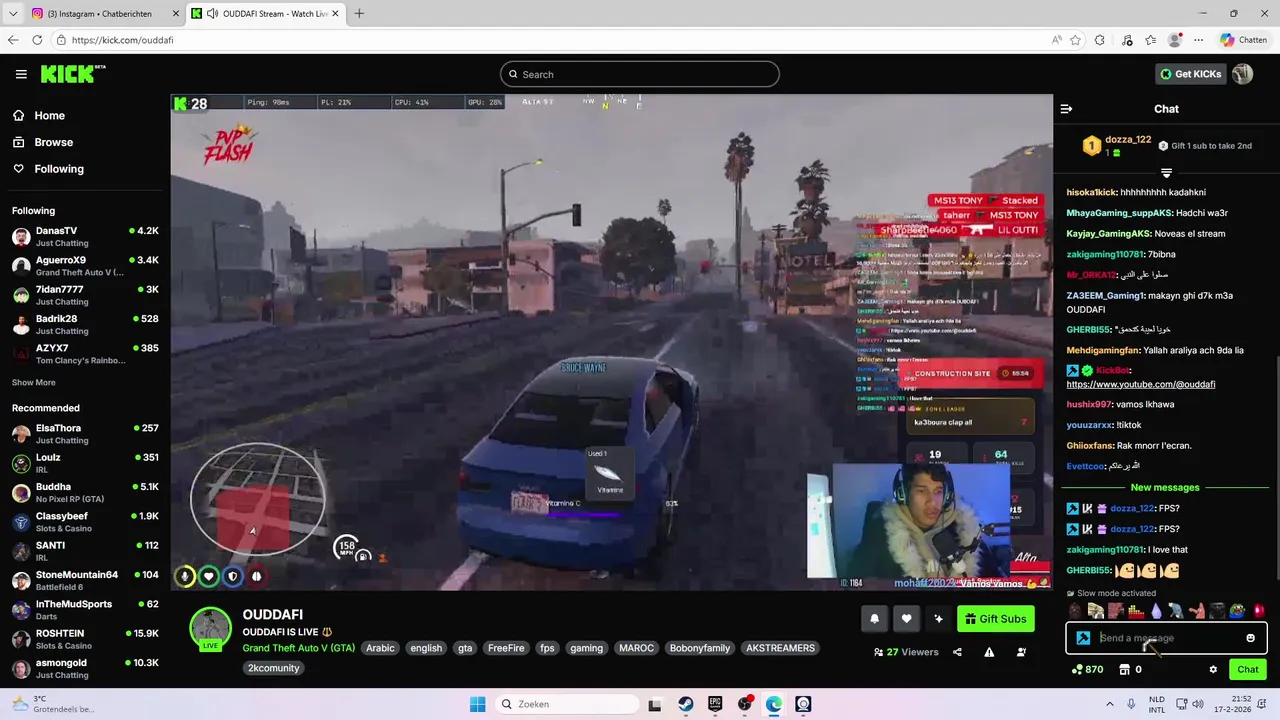Click the share stream icon
This screenshot has width=1280, height=720.
(x=957, y=652)
